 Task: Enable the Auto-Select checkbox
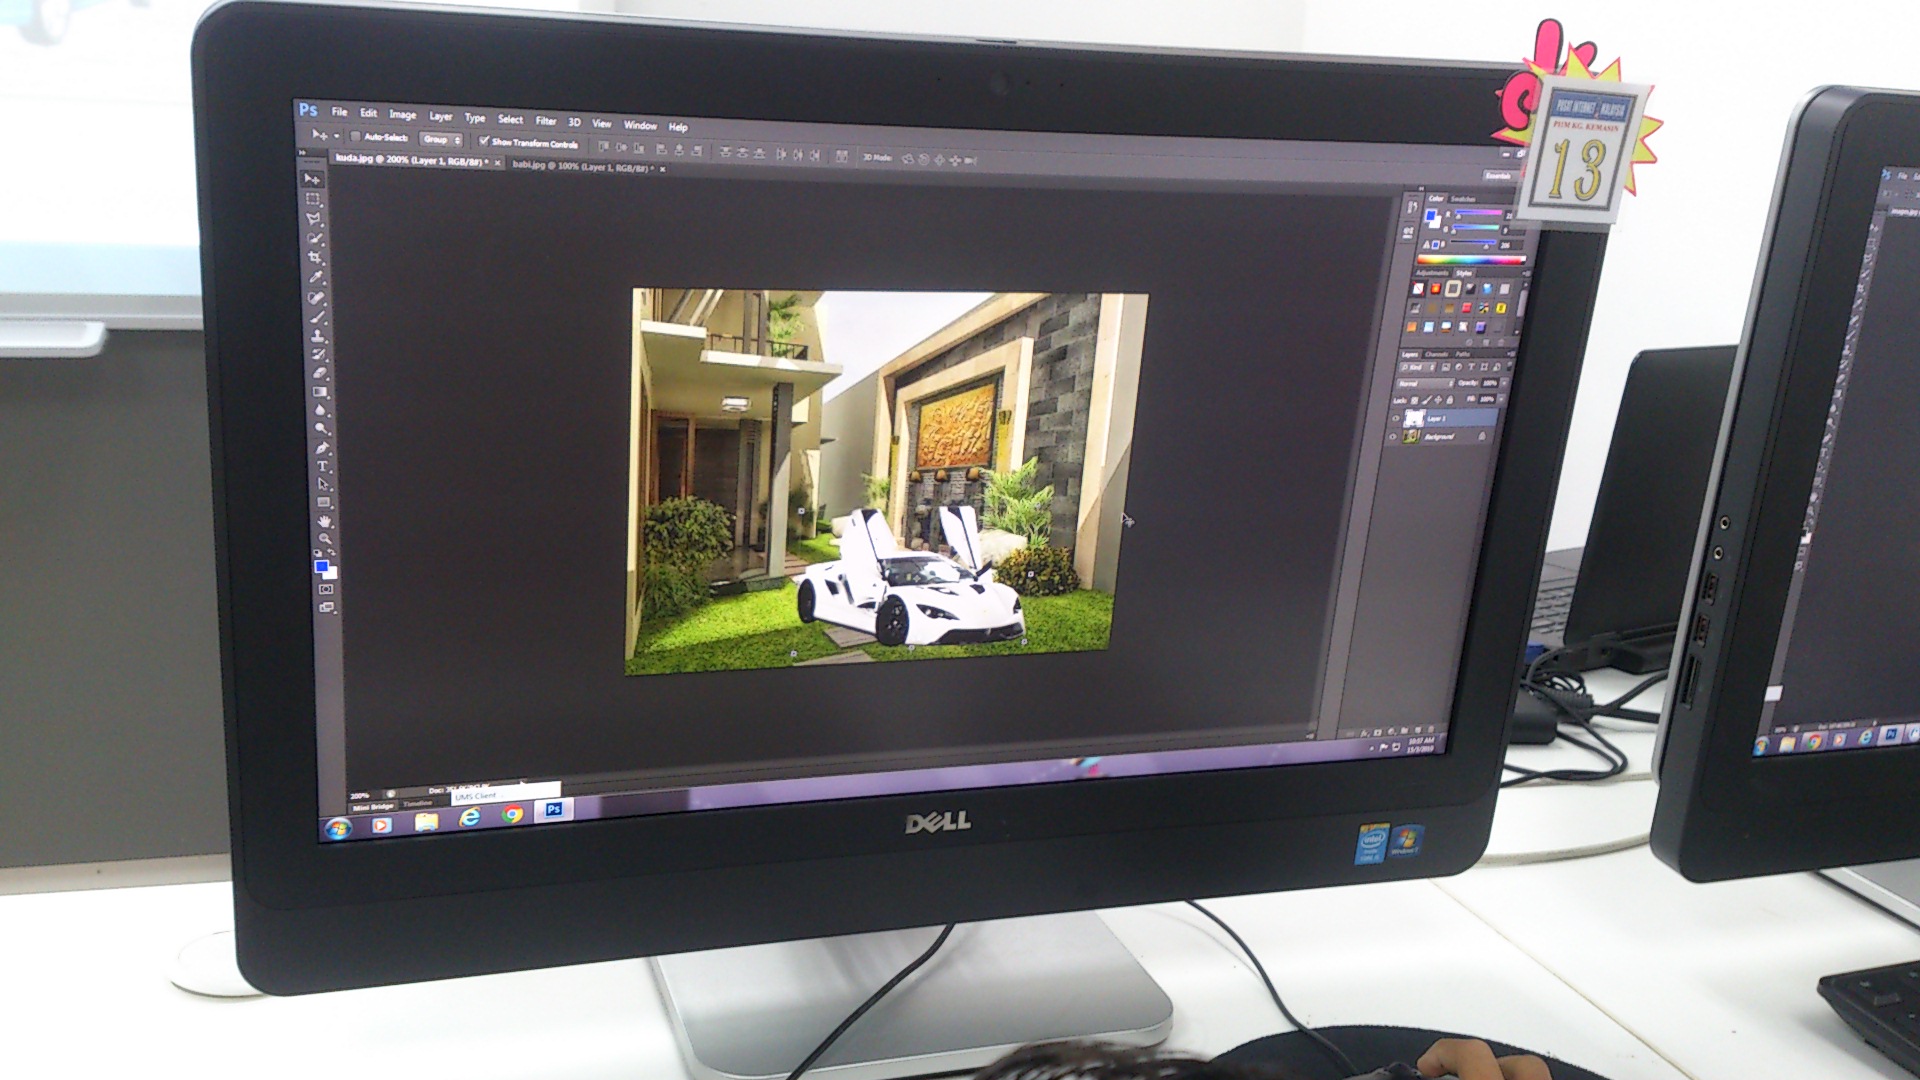click(355, 136)
